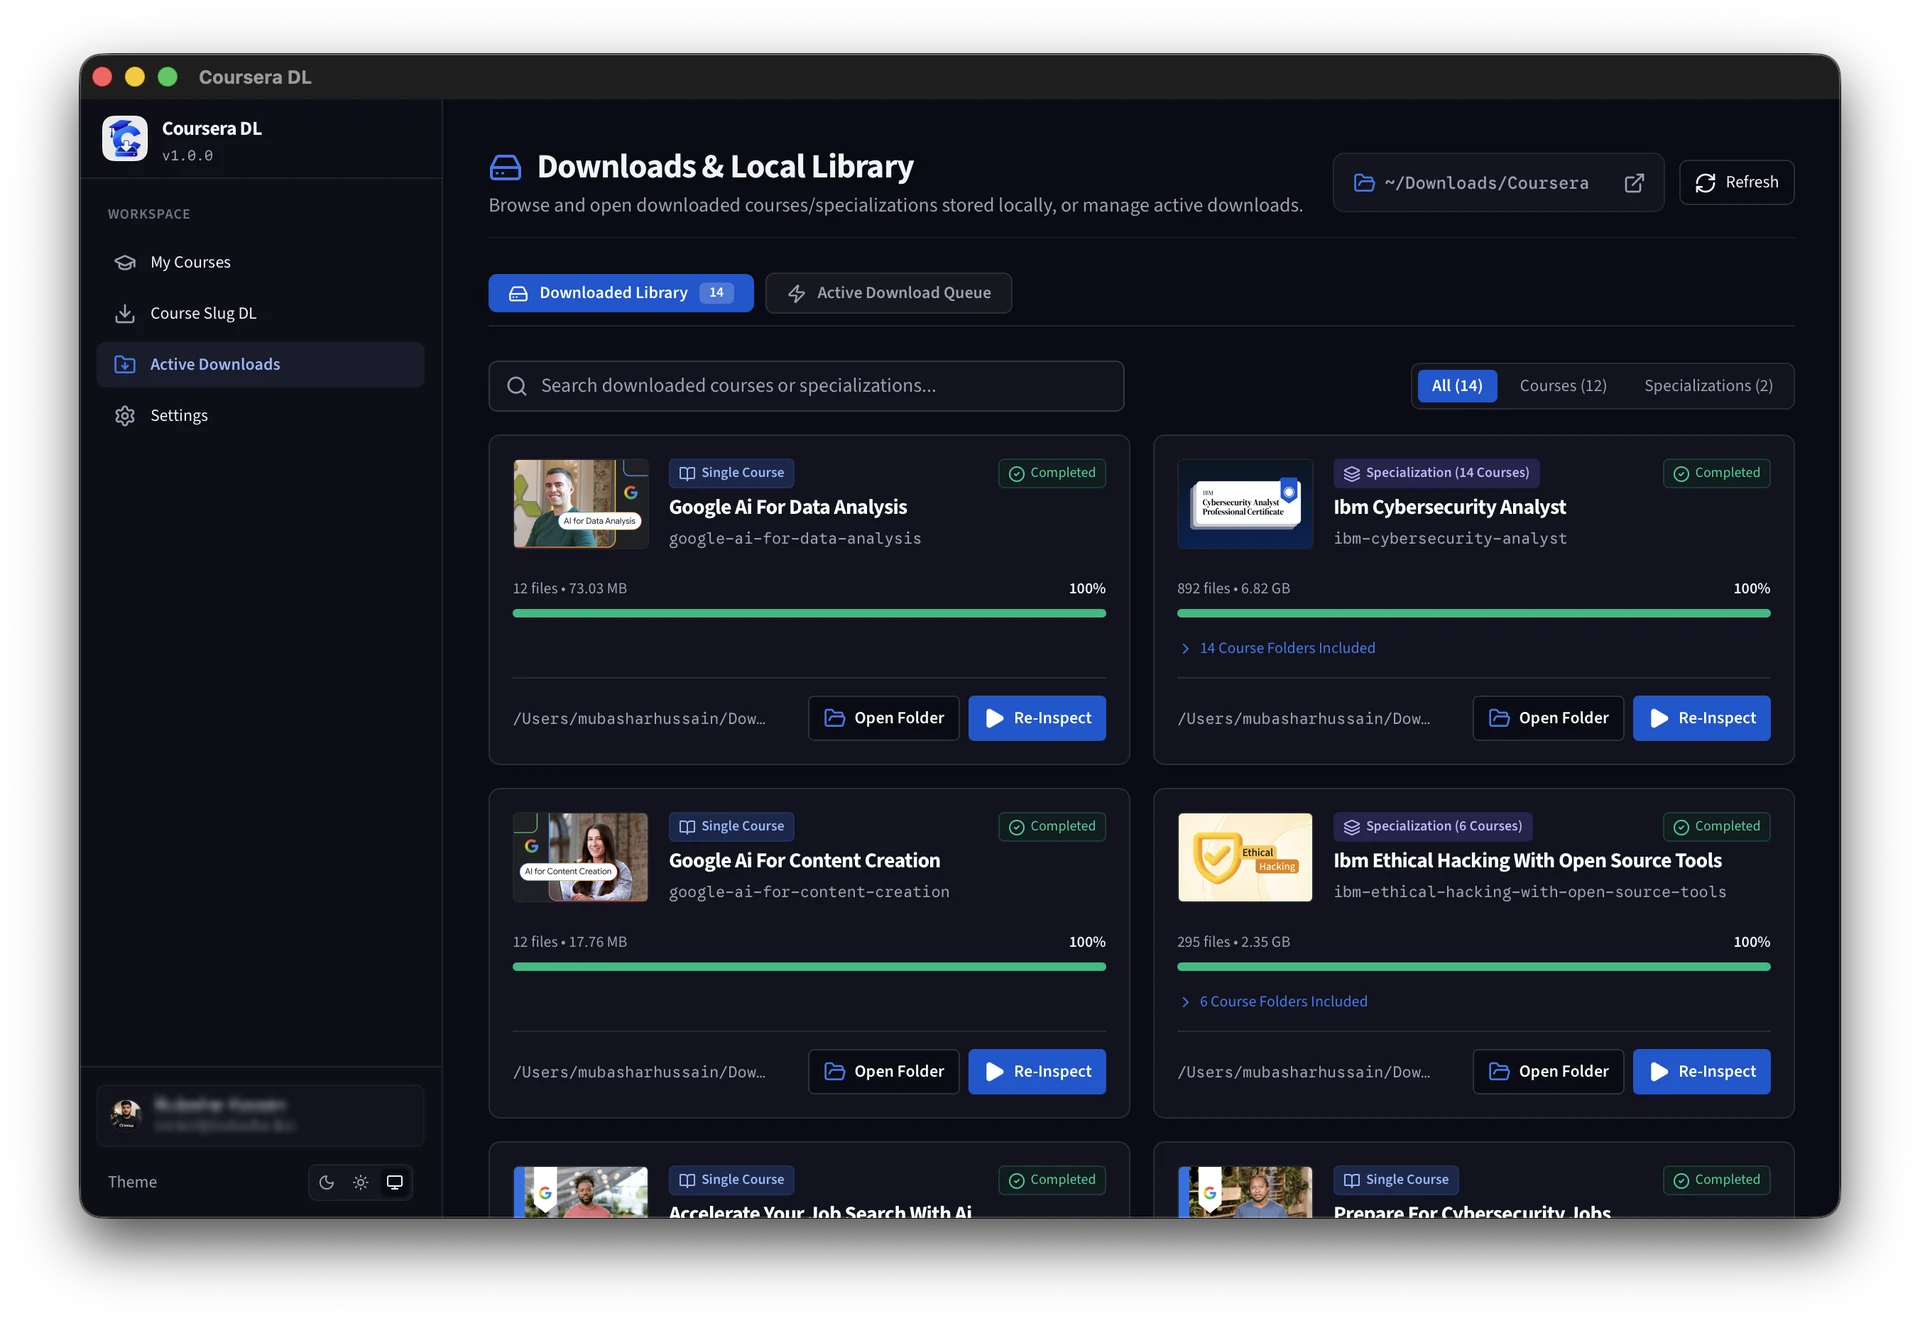
Task: Click Completed status on Prepare For Cybersecurity Jobs
Action: pyautogui.click(x=1717, y=1180)
